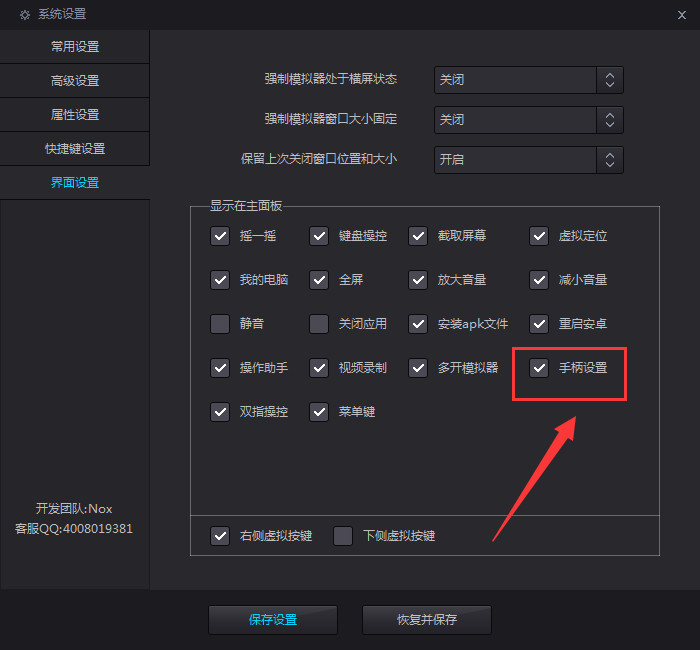Viewport: 700px width, 650px height.
Task: Uncheck 安装apk文件 option
Action: pyautogui.click(x=418, y=324)
